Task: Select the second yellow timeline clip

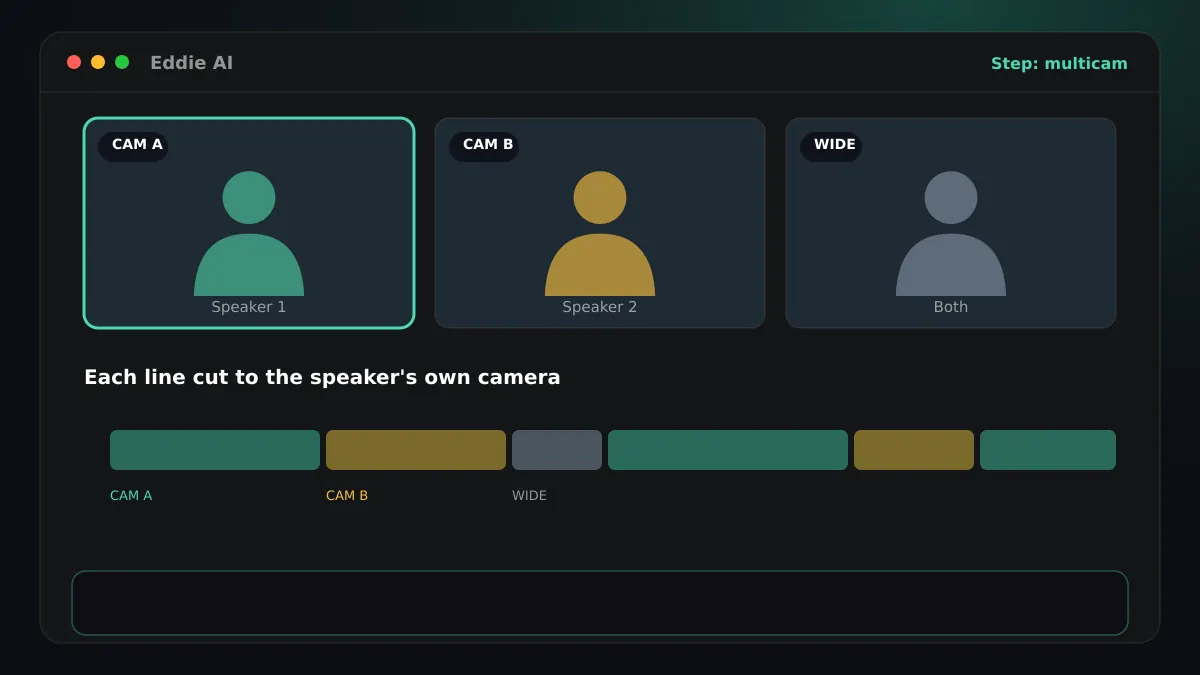Action: pos(914,450)
